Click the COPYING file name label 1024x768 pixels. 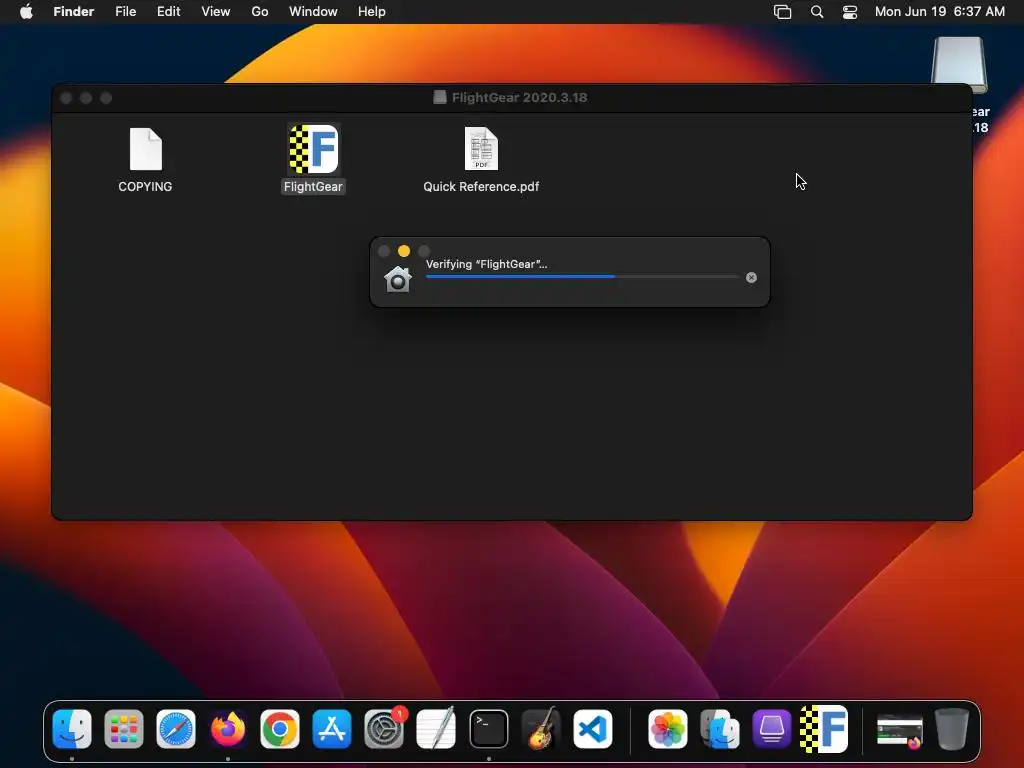[145, 187]
